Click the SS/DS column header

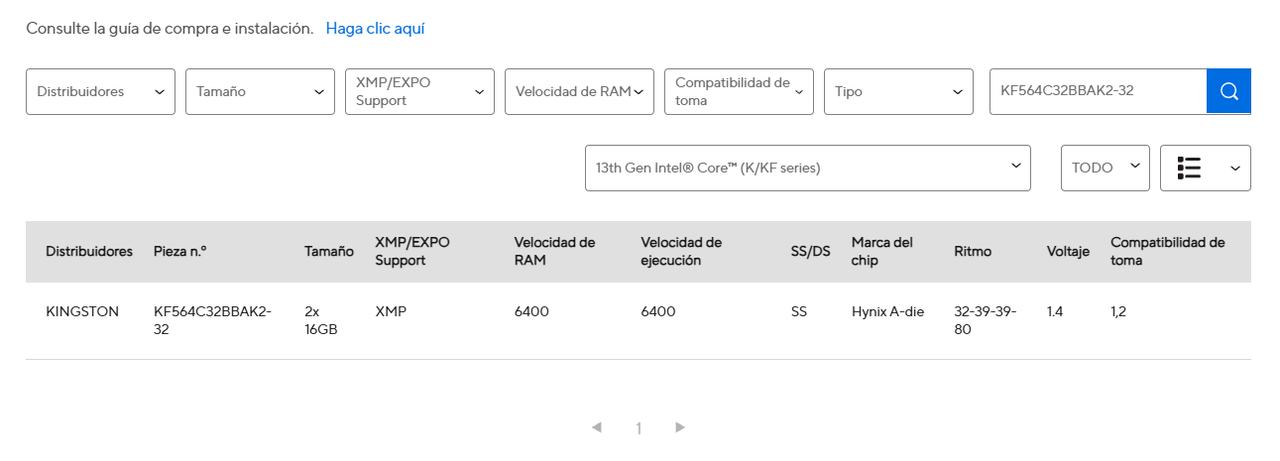pyautogui.click(x=810, y=251)
